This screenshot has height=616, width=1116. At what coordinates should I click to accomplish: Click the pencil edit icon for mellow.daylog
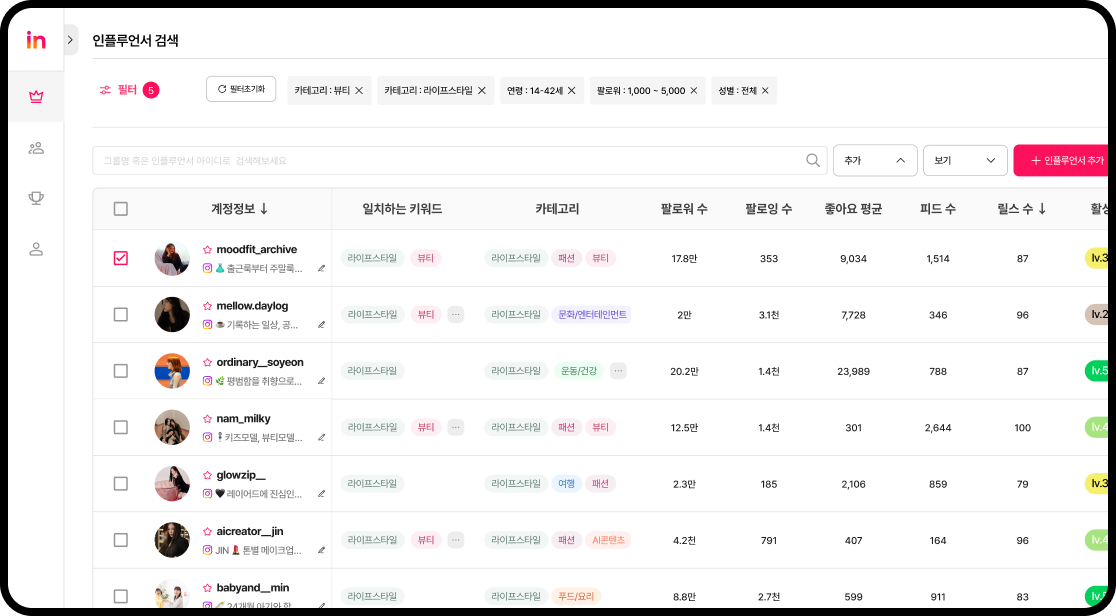click(x=321, y=325)
